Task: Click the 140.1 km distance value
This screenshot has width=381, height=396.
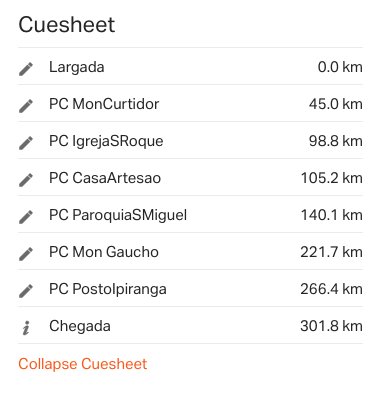Action: [332, 215]
